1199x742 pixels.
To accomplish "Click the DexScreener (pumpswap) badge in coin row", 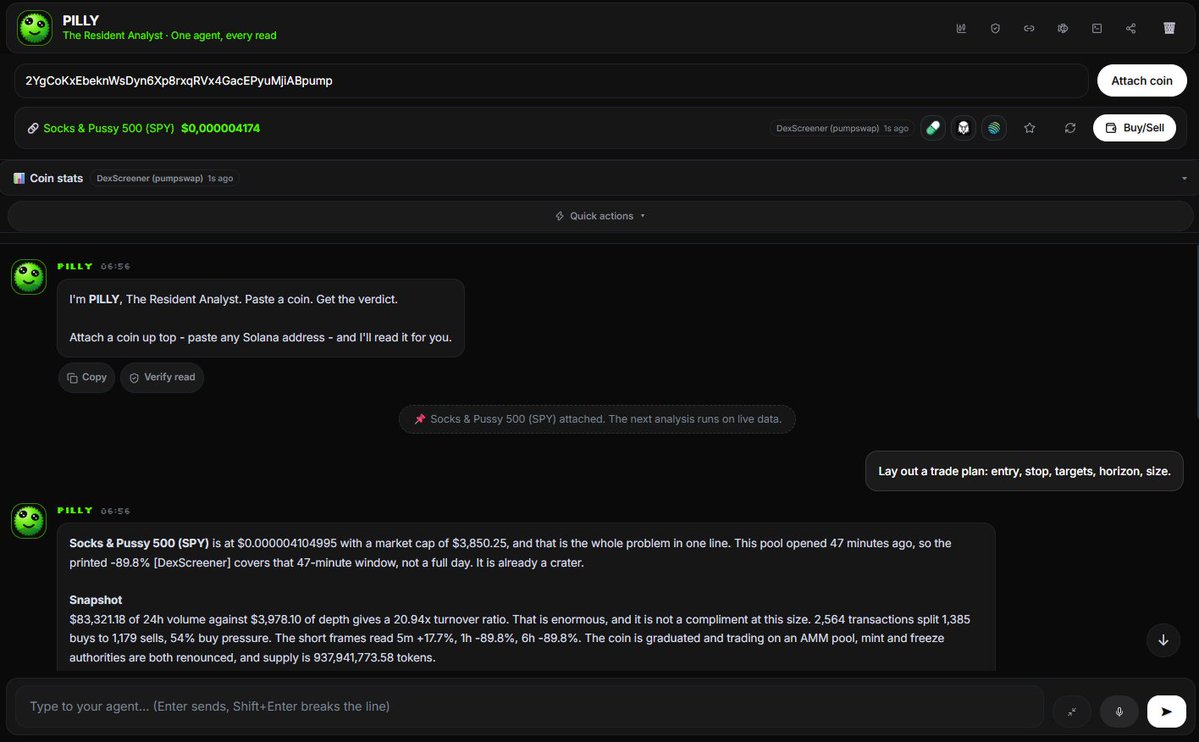I will click(x=842, y=129).
